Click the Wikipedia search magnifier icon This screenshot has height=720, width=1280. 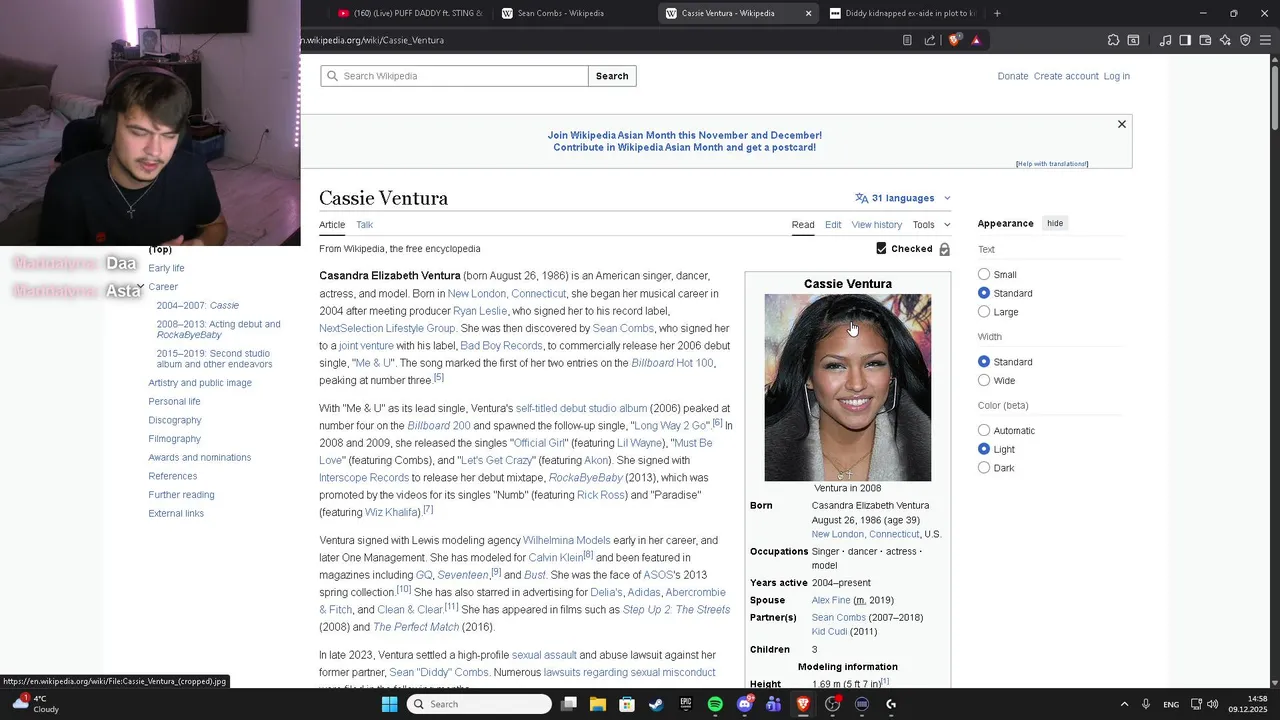[x=332, y=76]
